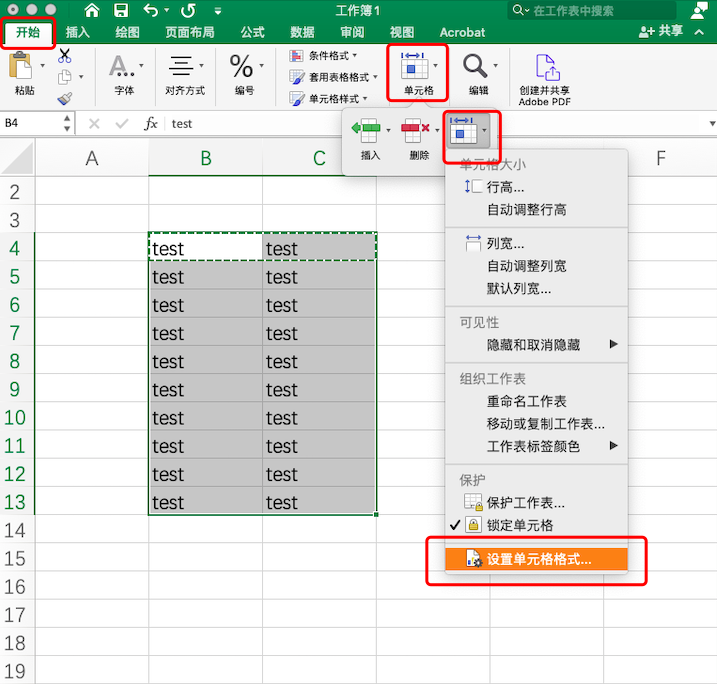Click the search field 在工作表中搜索
The height and width of the screenshot is (684, 717).
click(592, 10)
